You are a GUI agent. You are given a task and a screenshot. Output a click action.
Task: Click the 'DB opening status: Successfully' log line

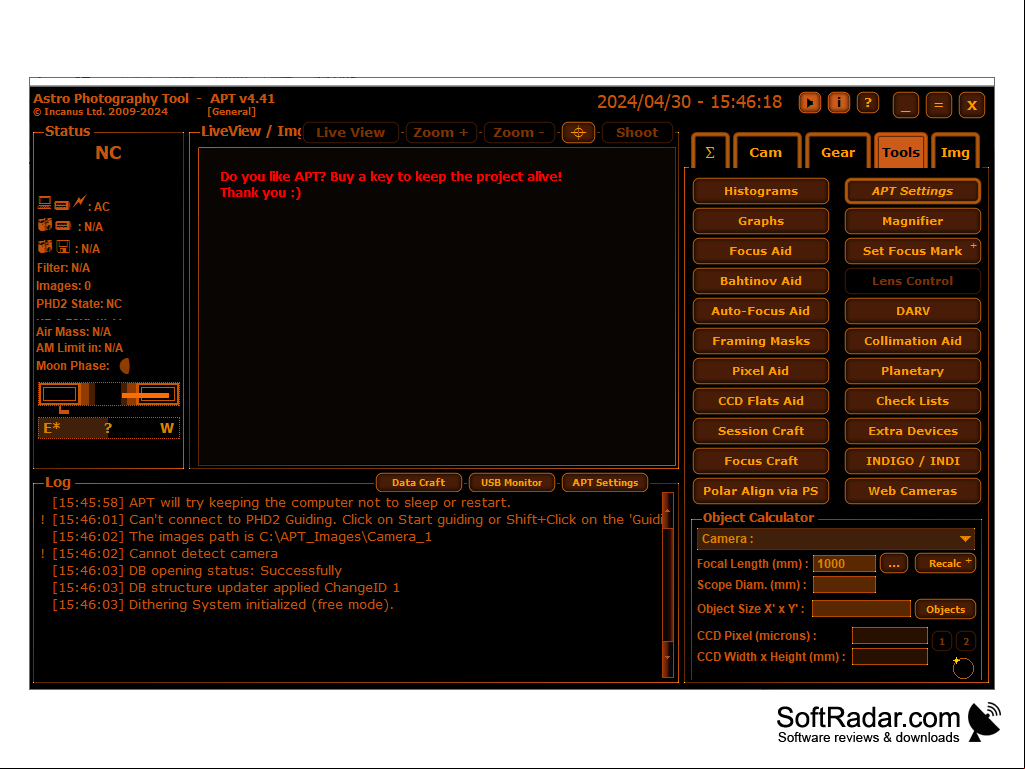click(197, 570)
